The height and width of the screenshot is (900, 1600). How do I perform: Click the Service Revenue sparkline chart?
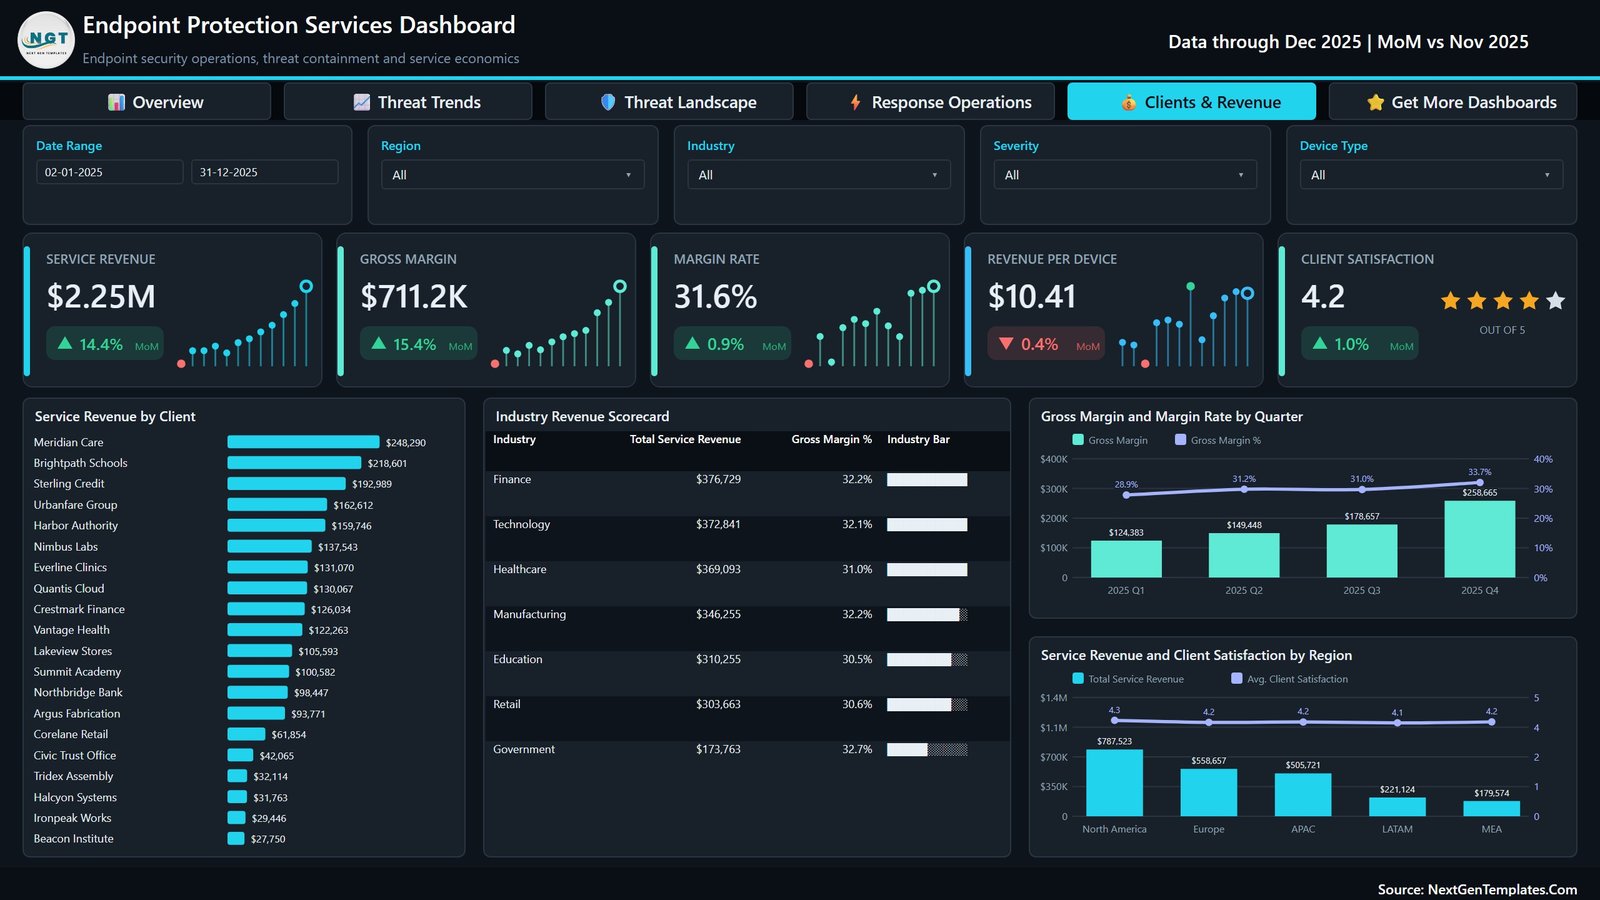tap(245, 324)
